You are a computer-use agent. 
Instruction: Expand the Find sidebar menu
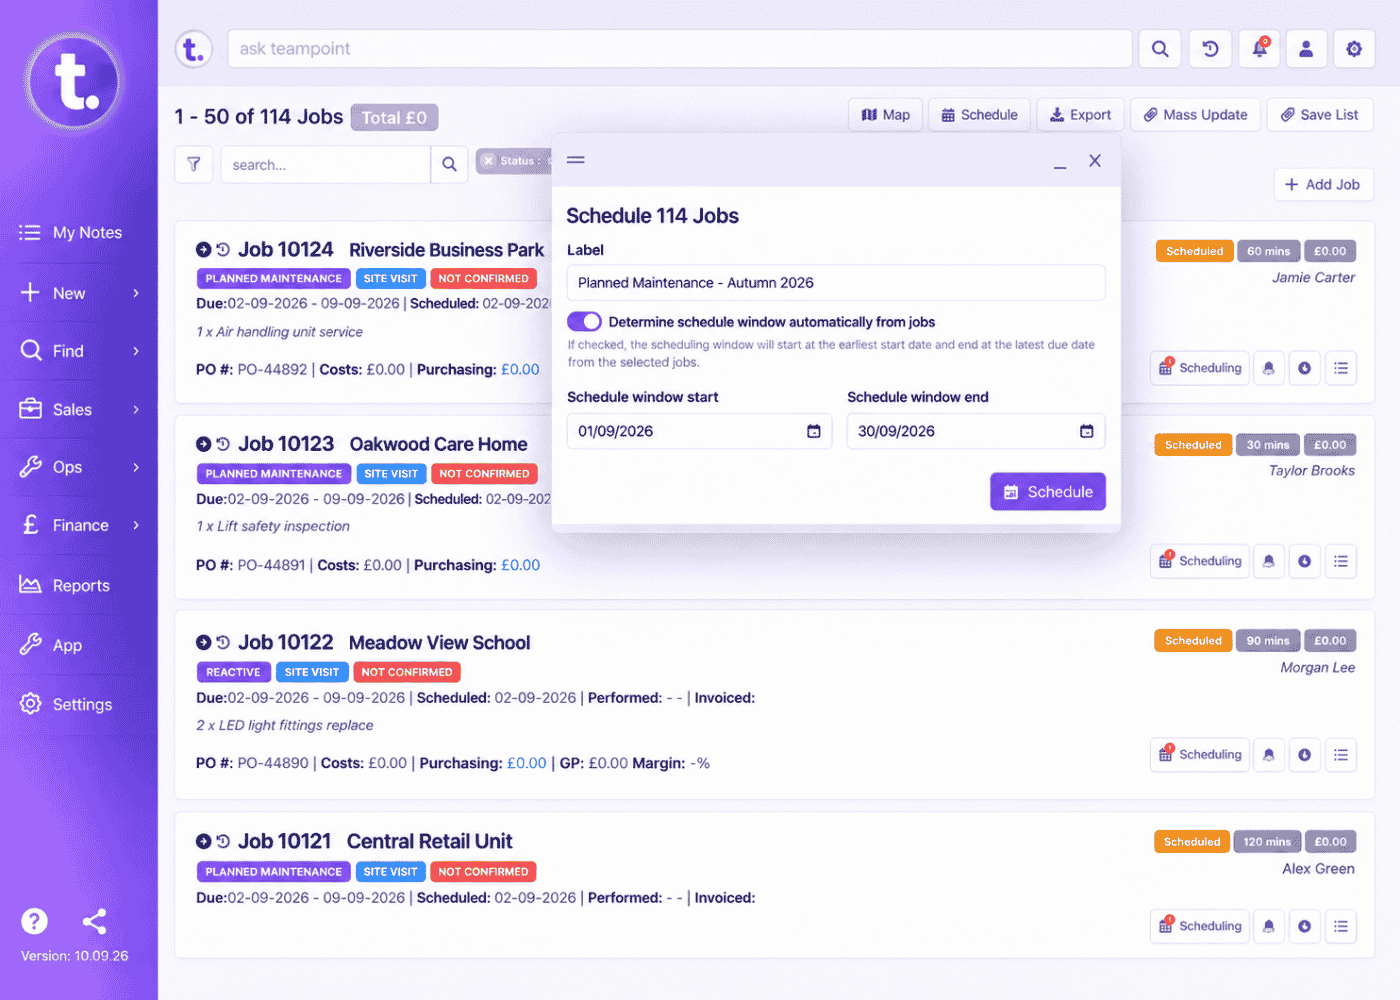pos(79,351)
